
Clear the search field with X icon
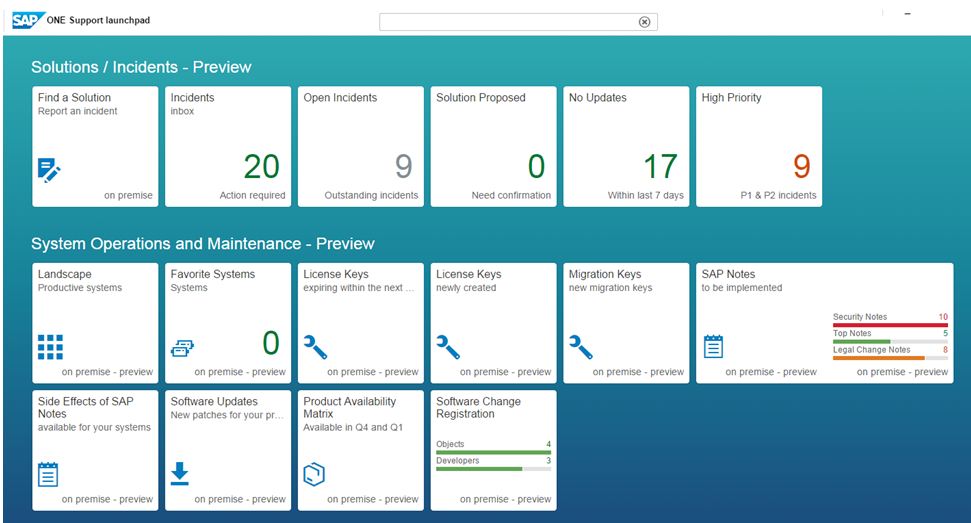tap(644, 22)
